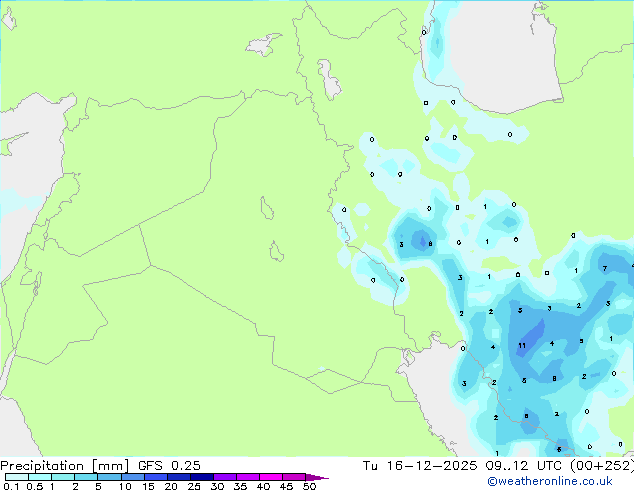Click the '25' legend scale label

(194, 486)
